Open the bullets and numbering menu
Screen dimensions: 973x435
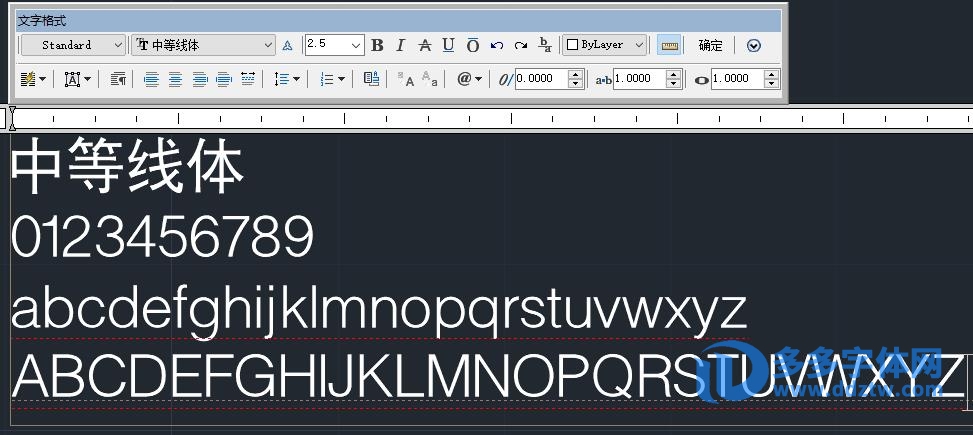[x=331, y=79]
